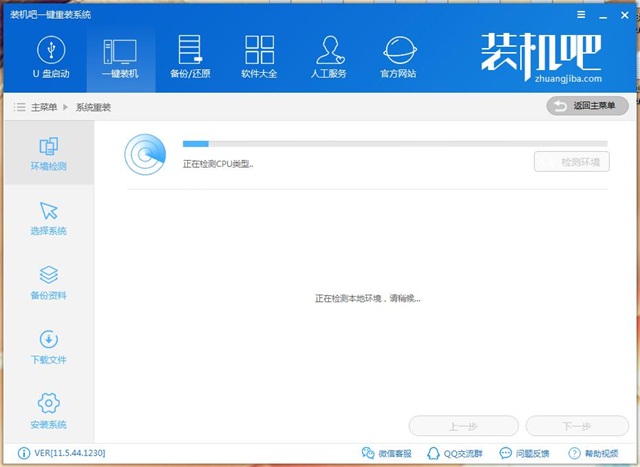Click the 下一步 next button
Screen dimensions: 640x467
coord(577,426)
